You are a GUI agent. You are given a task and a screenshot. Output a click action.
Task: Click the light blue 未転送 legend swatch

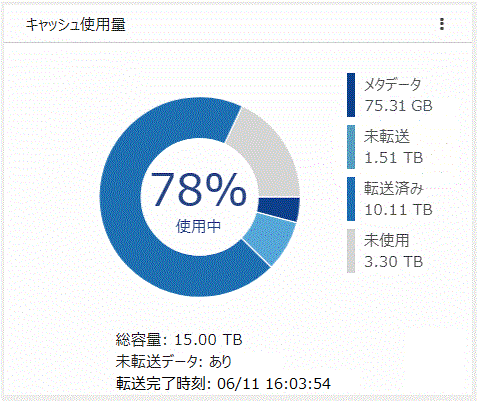[x=351, y=147]
